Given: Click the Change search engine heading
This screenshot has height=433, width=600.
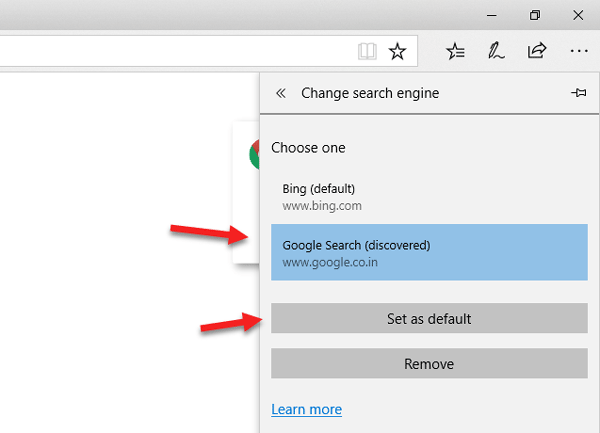Looking at the screenshot, I should (x=371, y=93).
